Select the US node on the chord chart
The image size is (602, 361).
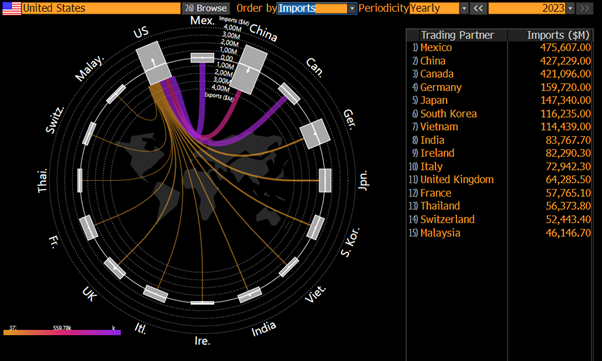pyautogui.click(x=153, y=63)
